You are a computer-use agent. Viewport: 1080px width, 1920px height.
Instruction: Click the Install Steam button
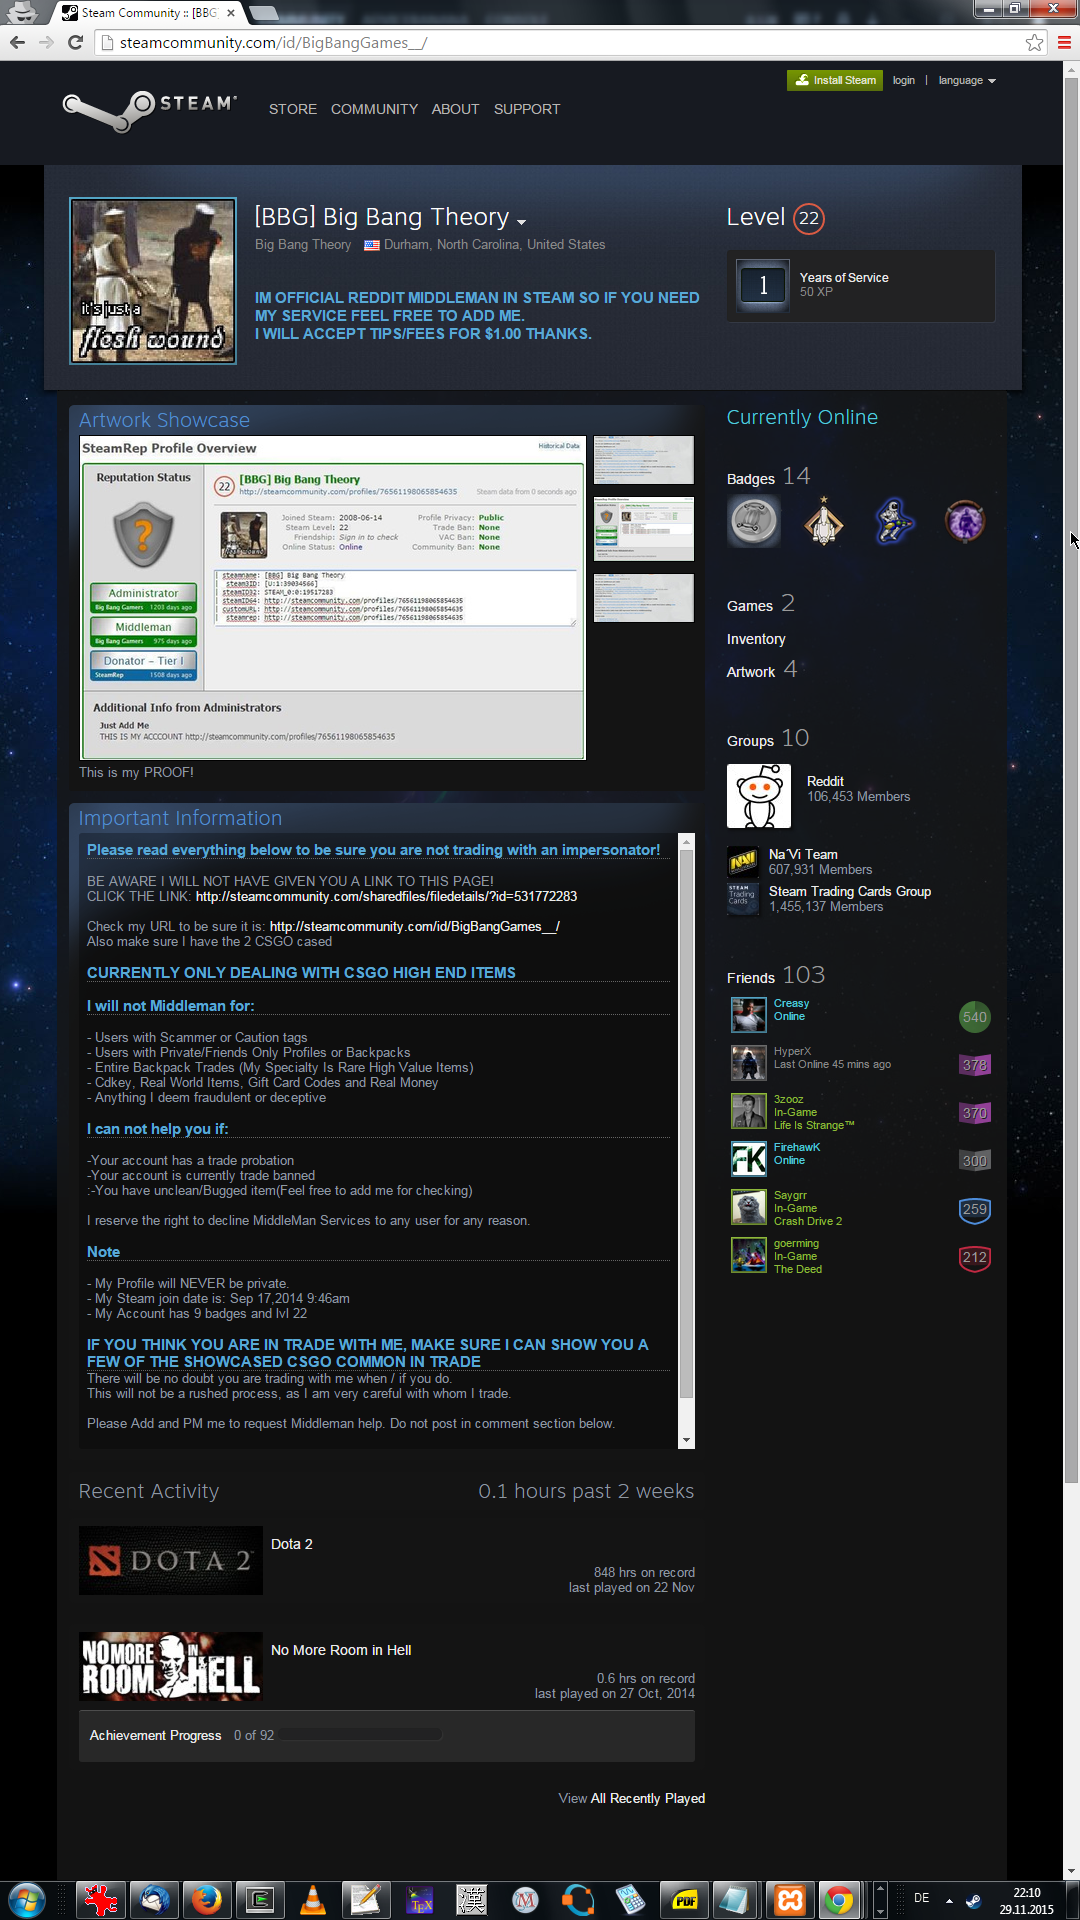pyautogui.click(x=834, y=80)
